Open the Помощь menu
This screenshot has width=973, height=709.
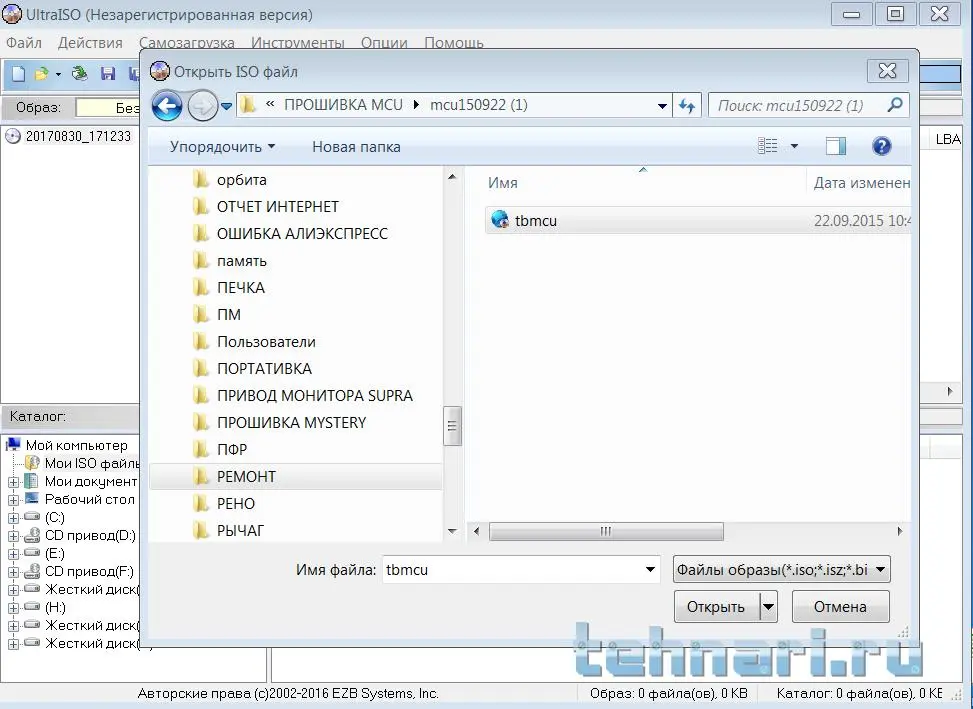tap(454, 43)
